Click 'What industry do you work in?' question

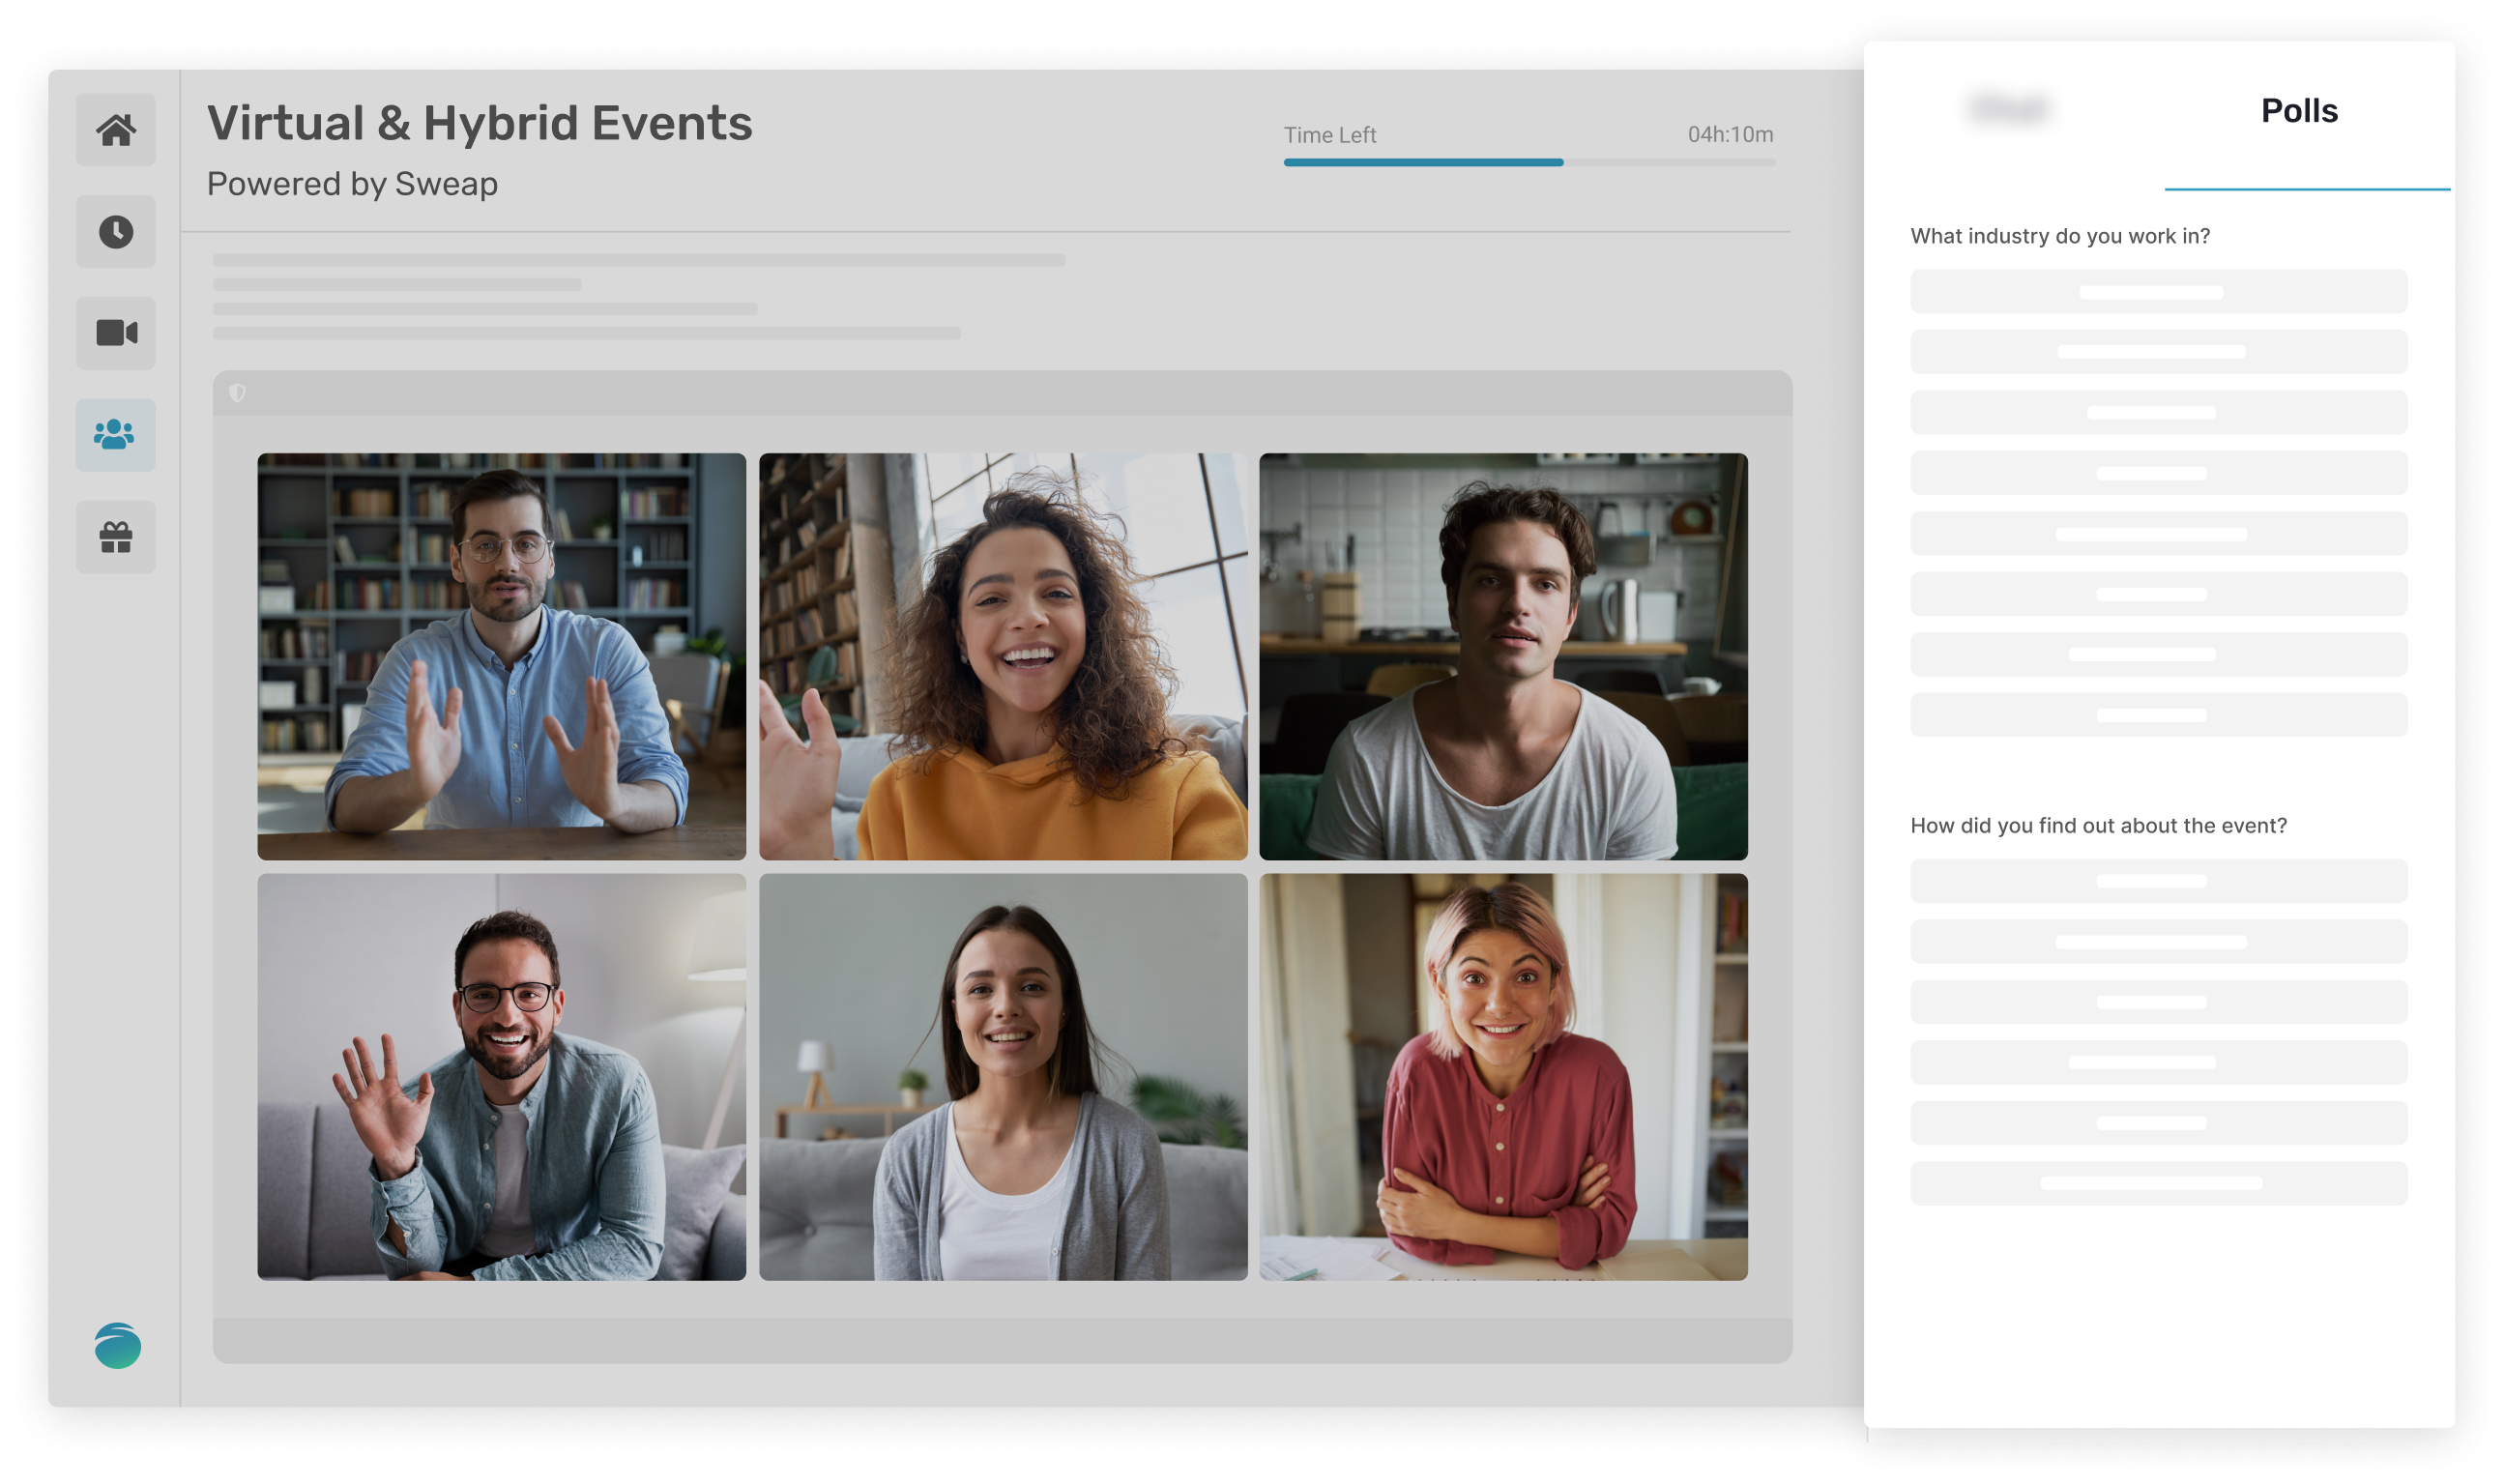2060,236
